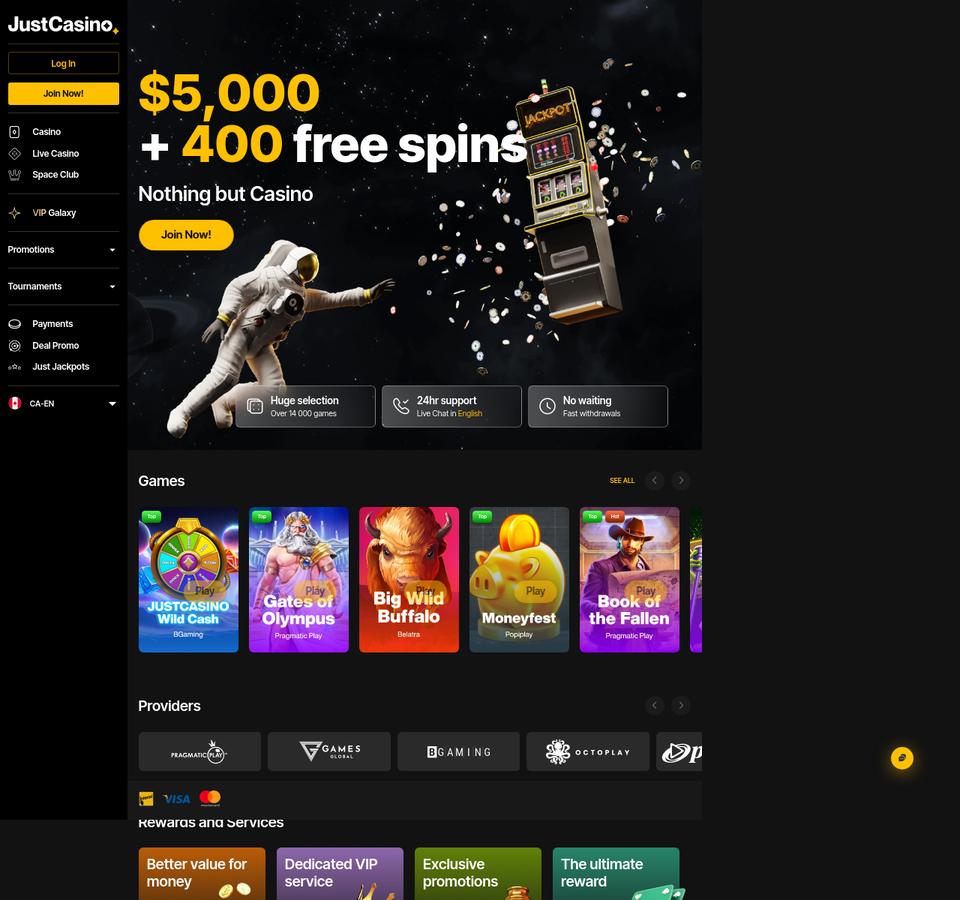Open VIP Galaxy star icon
The height and width of the screenshot is (900, 960).
[x=15, y=213]
